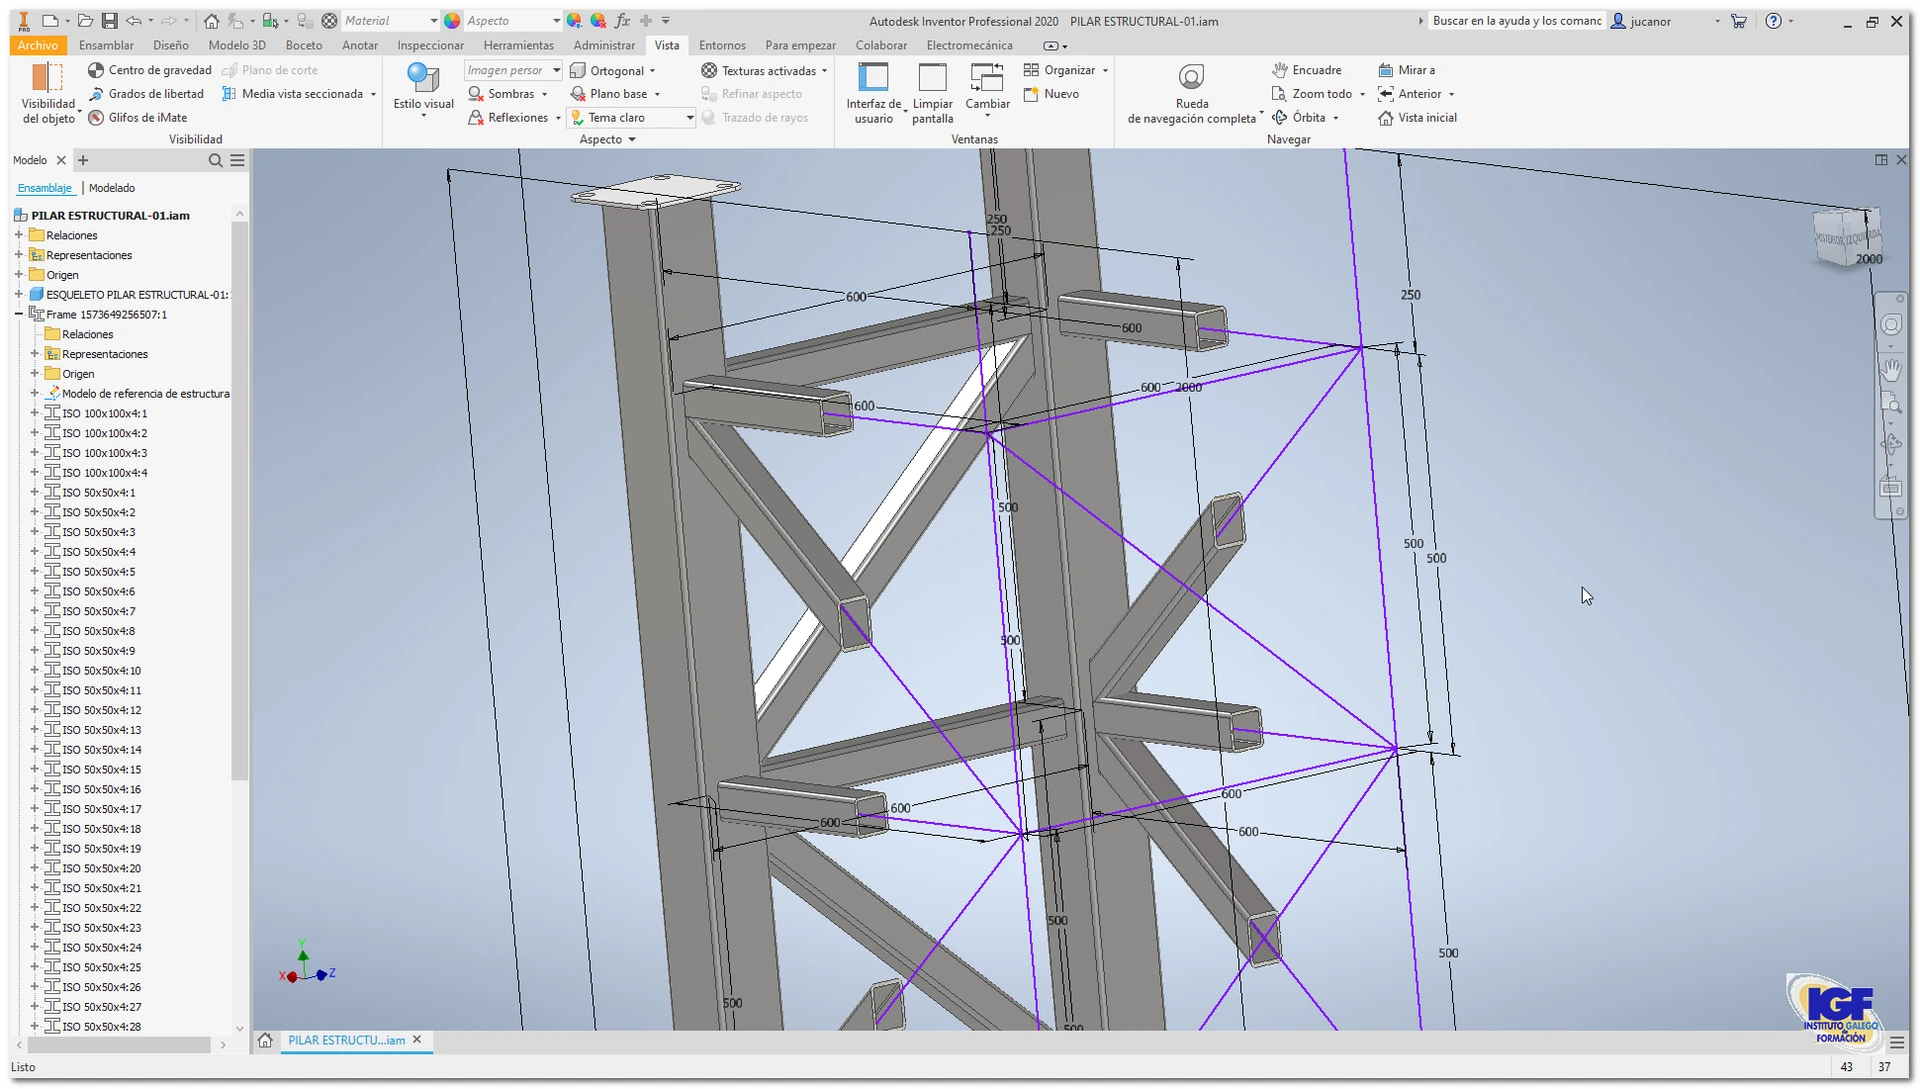Click the search icon in Modelo panel
Screen dimensions: 1920x1089
(x=215, y=160)
